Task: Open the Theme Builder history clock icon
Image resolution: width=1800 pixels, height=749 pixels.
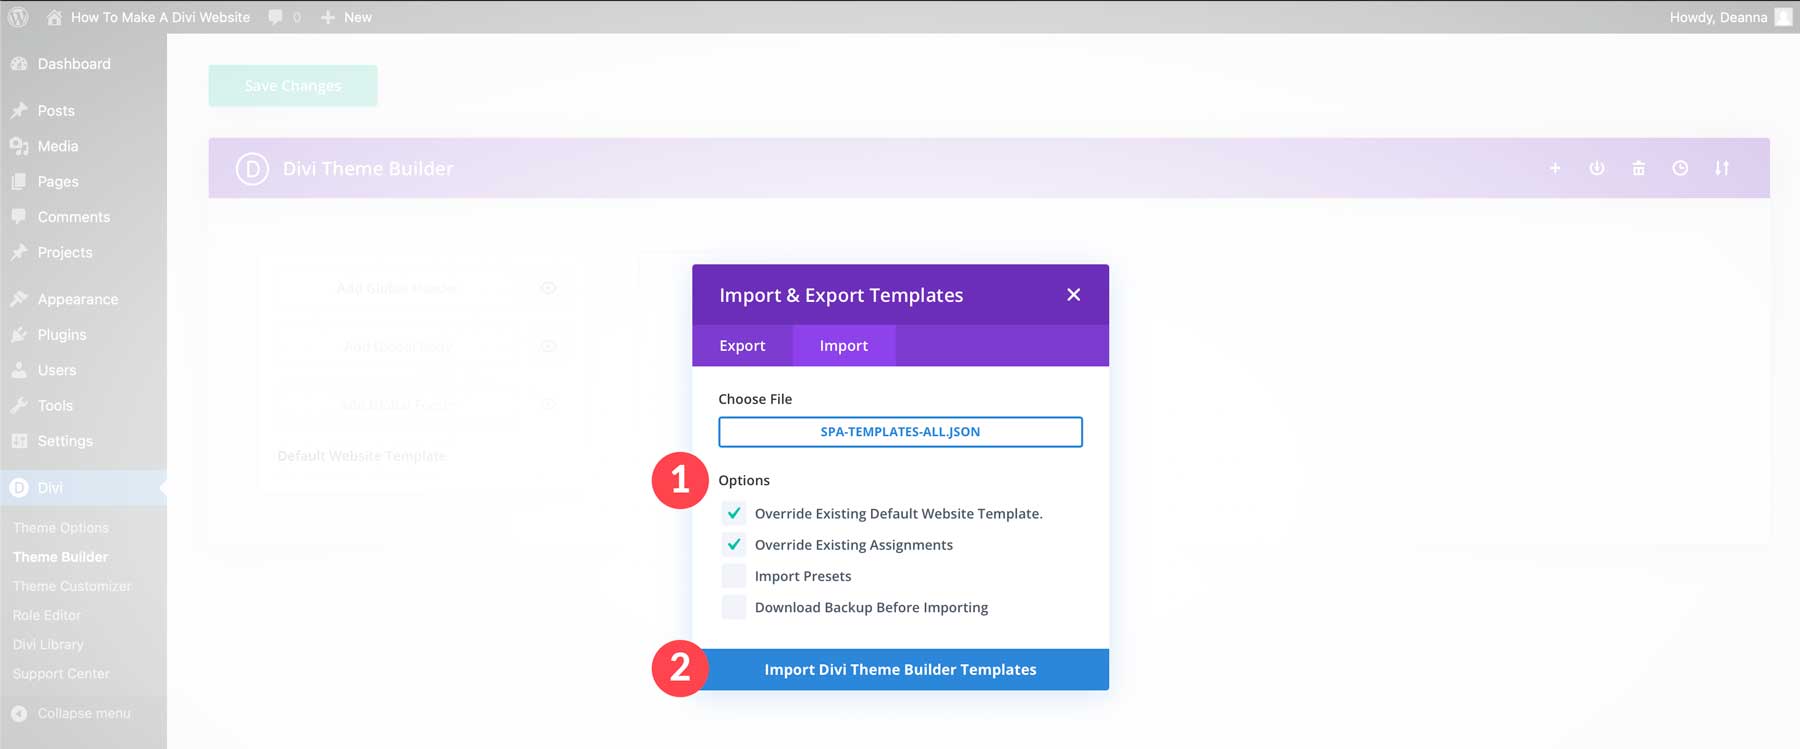Action: pos(1680,168)
